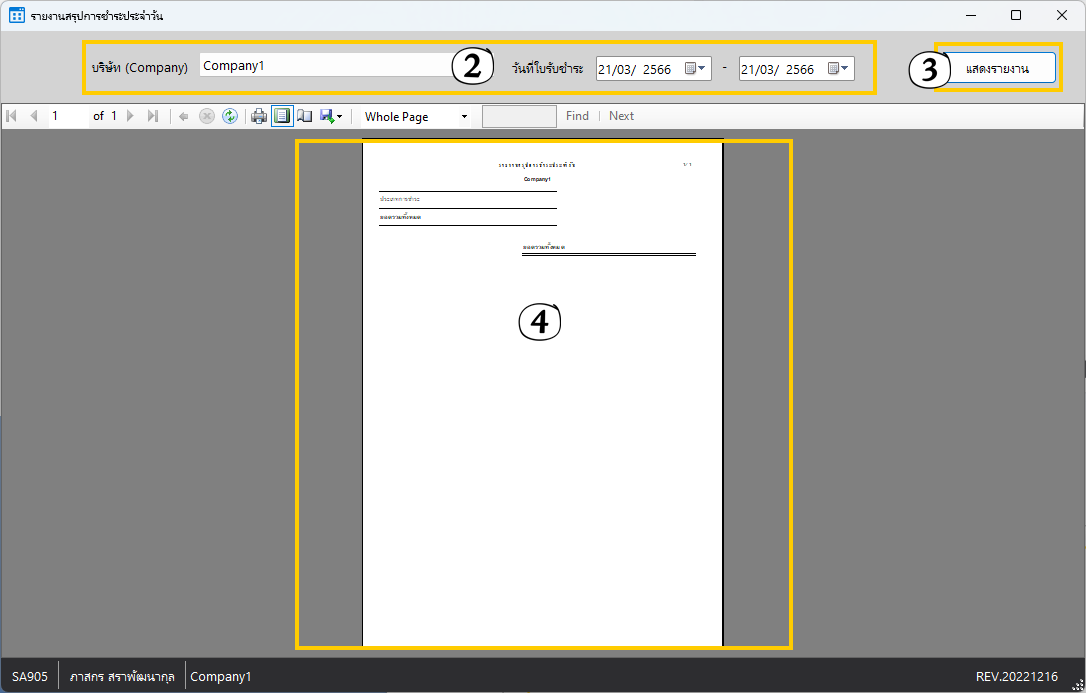Open the Export save dropdown

tap(331, 116)
